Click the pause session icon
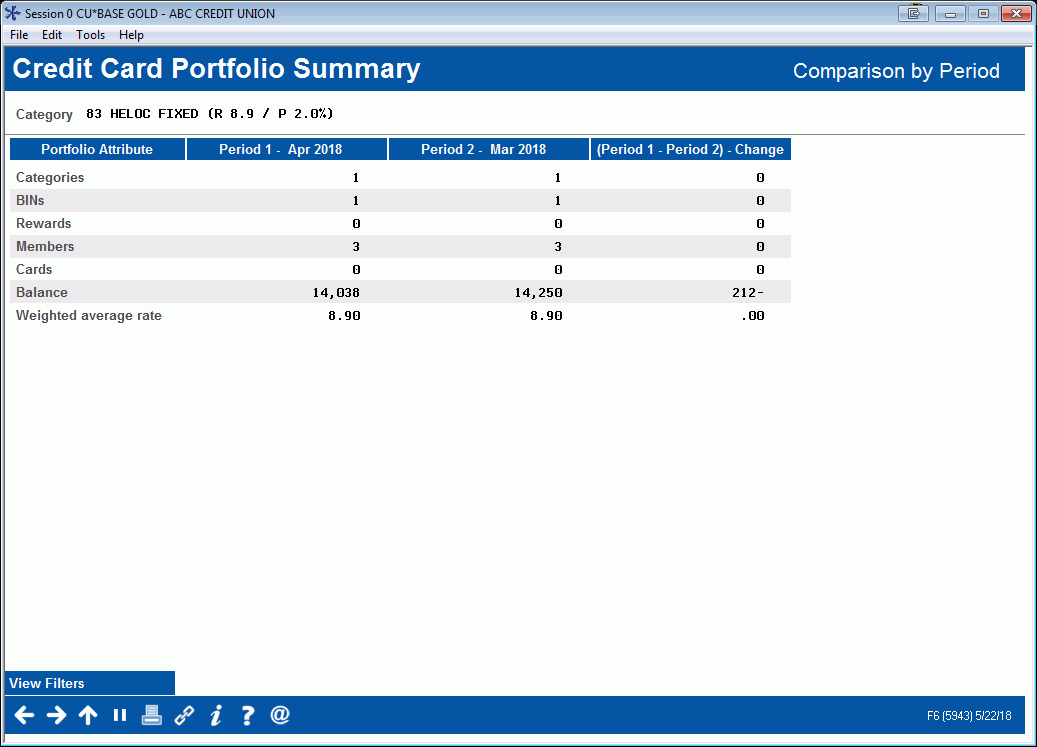Screen dimensions: 1037x747 [119, 715]
